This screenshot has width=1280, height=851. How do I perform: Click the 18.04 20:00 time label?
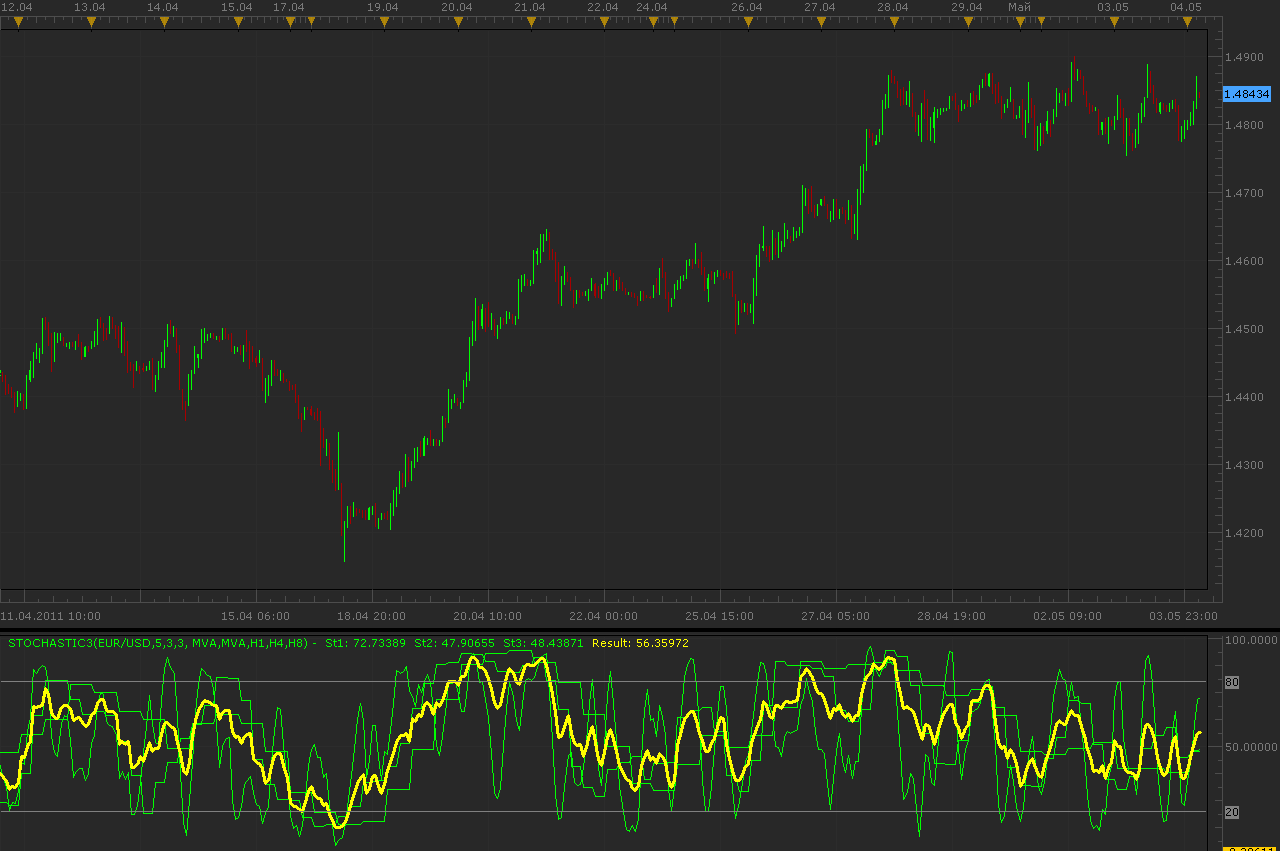[371, 616]
